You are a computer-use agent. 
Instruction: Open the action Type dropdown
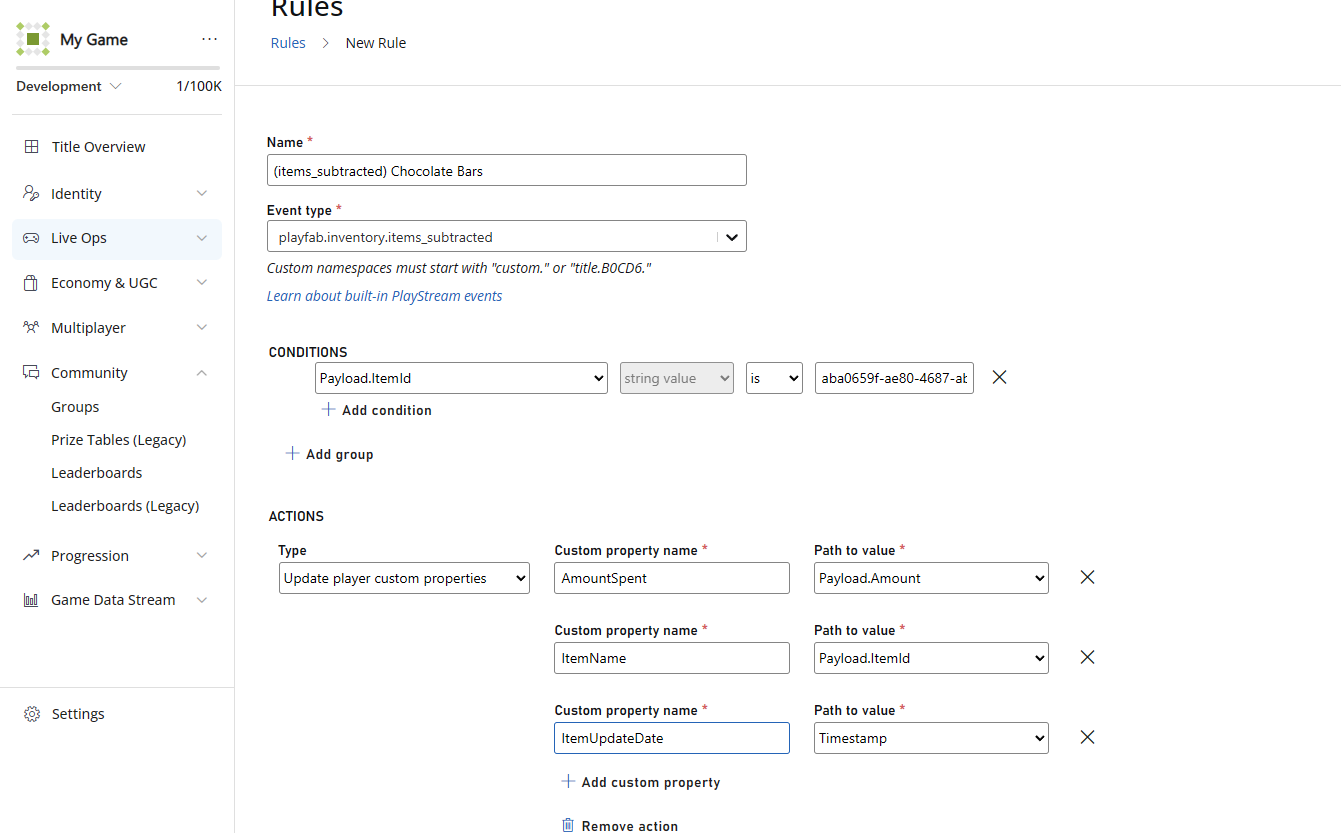404,578
